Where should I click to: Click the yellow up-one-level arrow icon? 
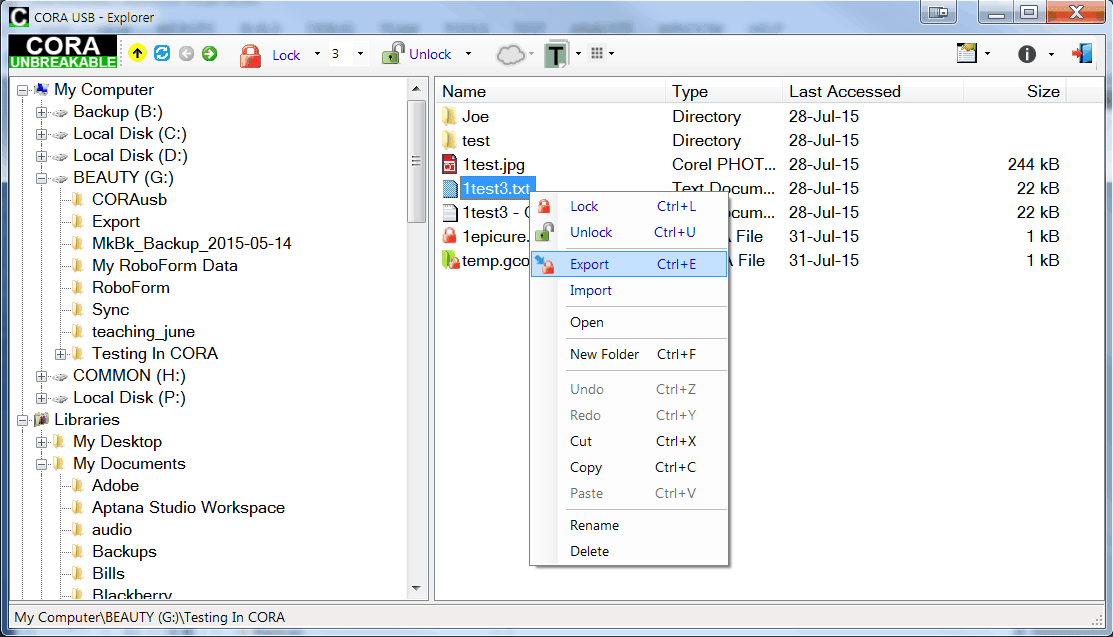(137, 53)
